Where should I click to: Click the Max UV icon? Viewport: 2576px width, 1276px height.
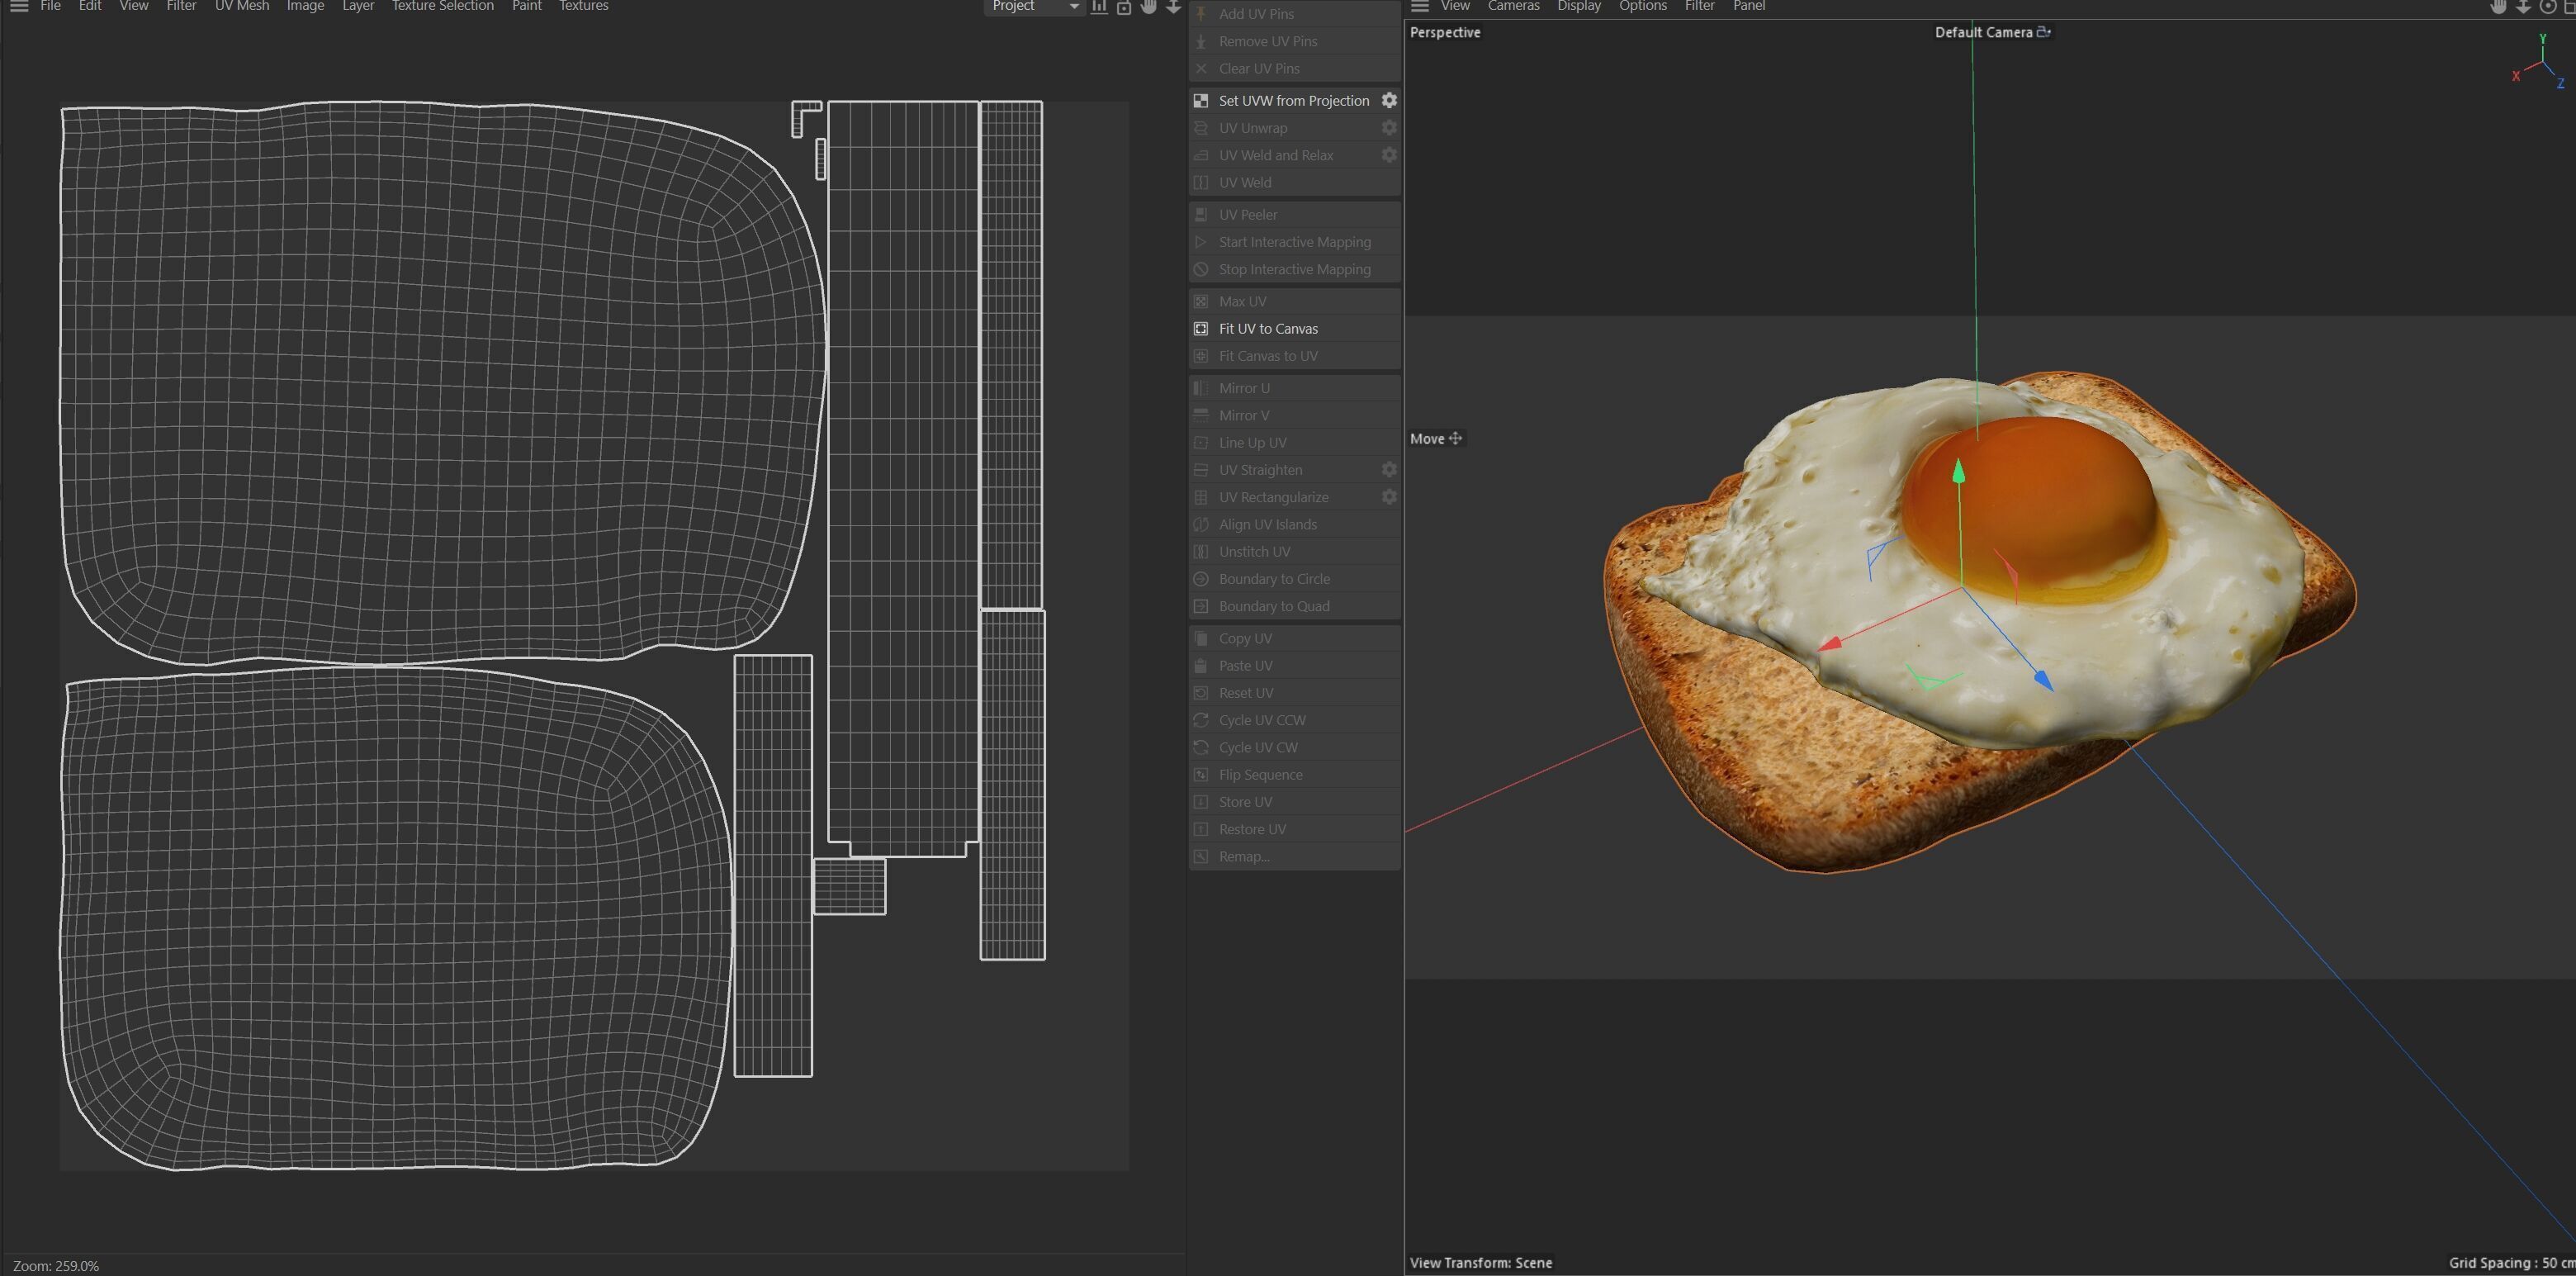pyautogui.click(x=1201, y=301)
